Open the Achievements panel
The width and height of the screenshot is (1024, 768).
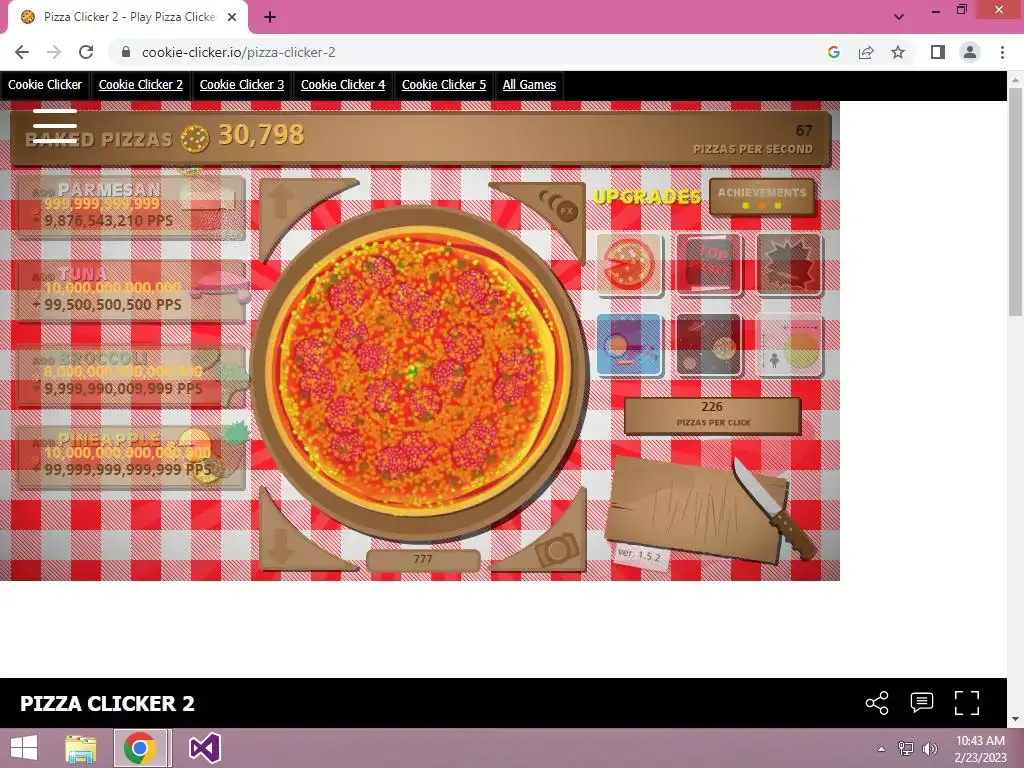click(x=762, y=197)
